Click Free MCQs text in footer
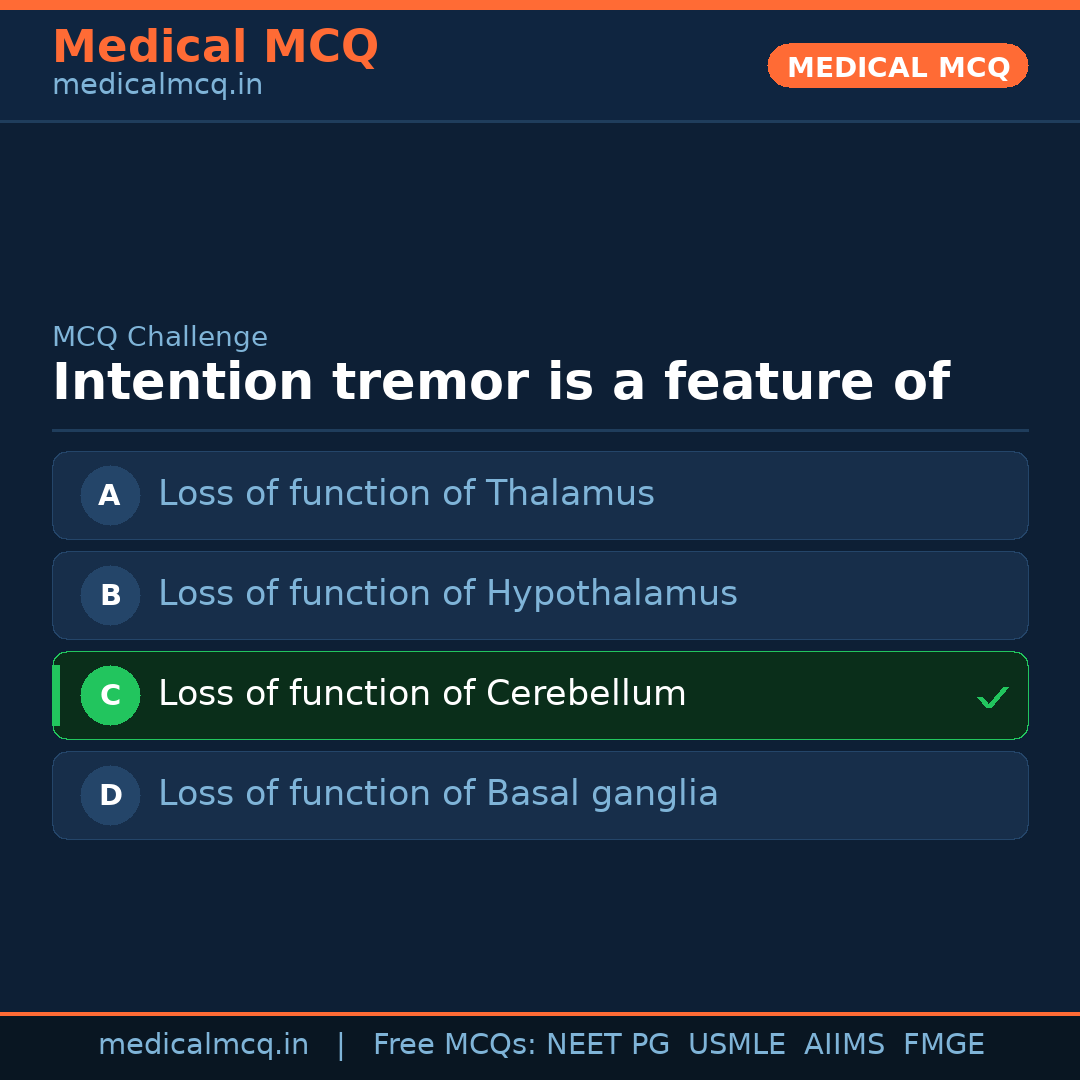The image size is (1080, 1080). (x=454, y=1045)
